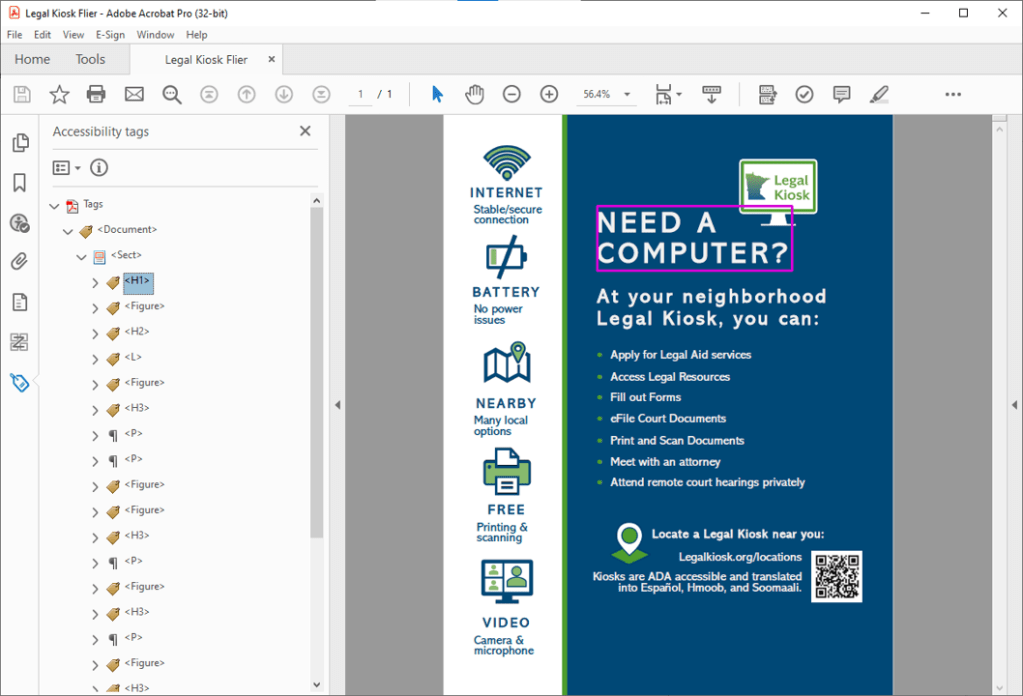1023x696 pixels.
Task: Zoom in using the plus icon
Action: pos(548,93)
